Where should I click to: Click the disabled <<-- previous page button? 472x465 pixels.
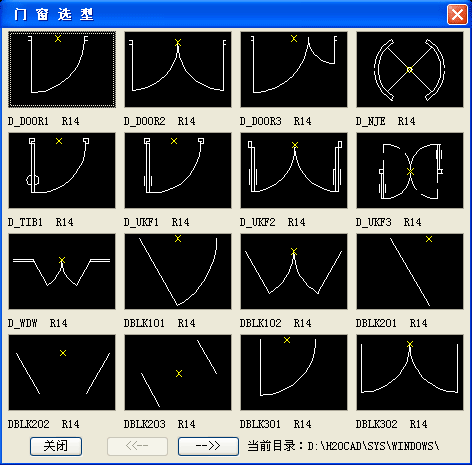pos(137,446)
